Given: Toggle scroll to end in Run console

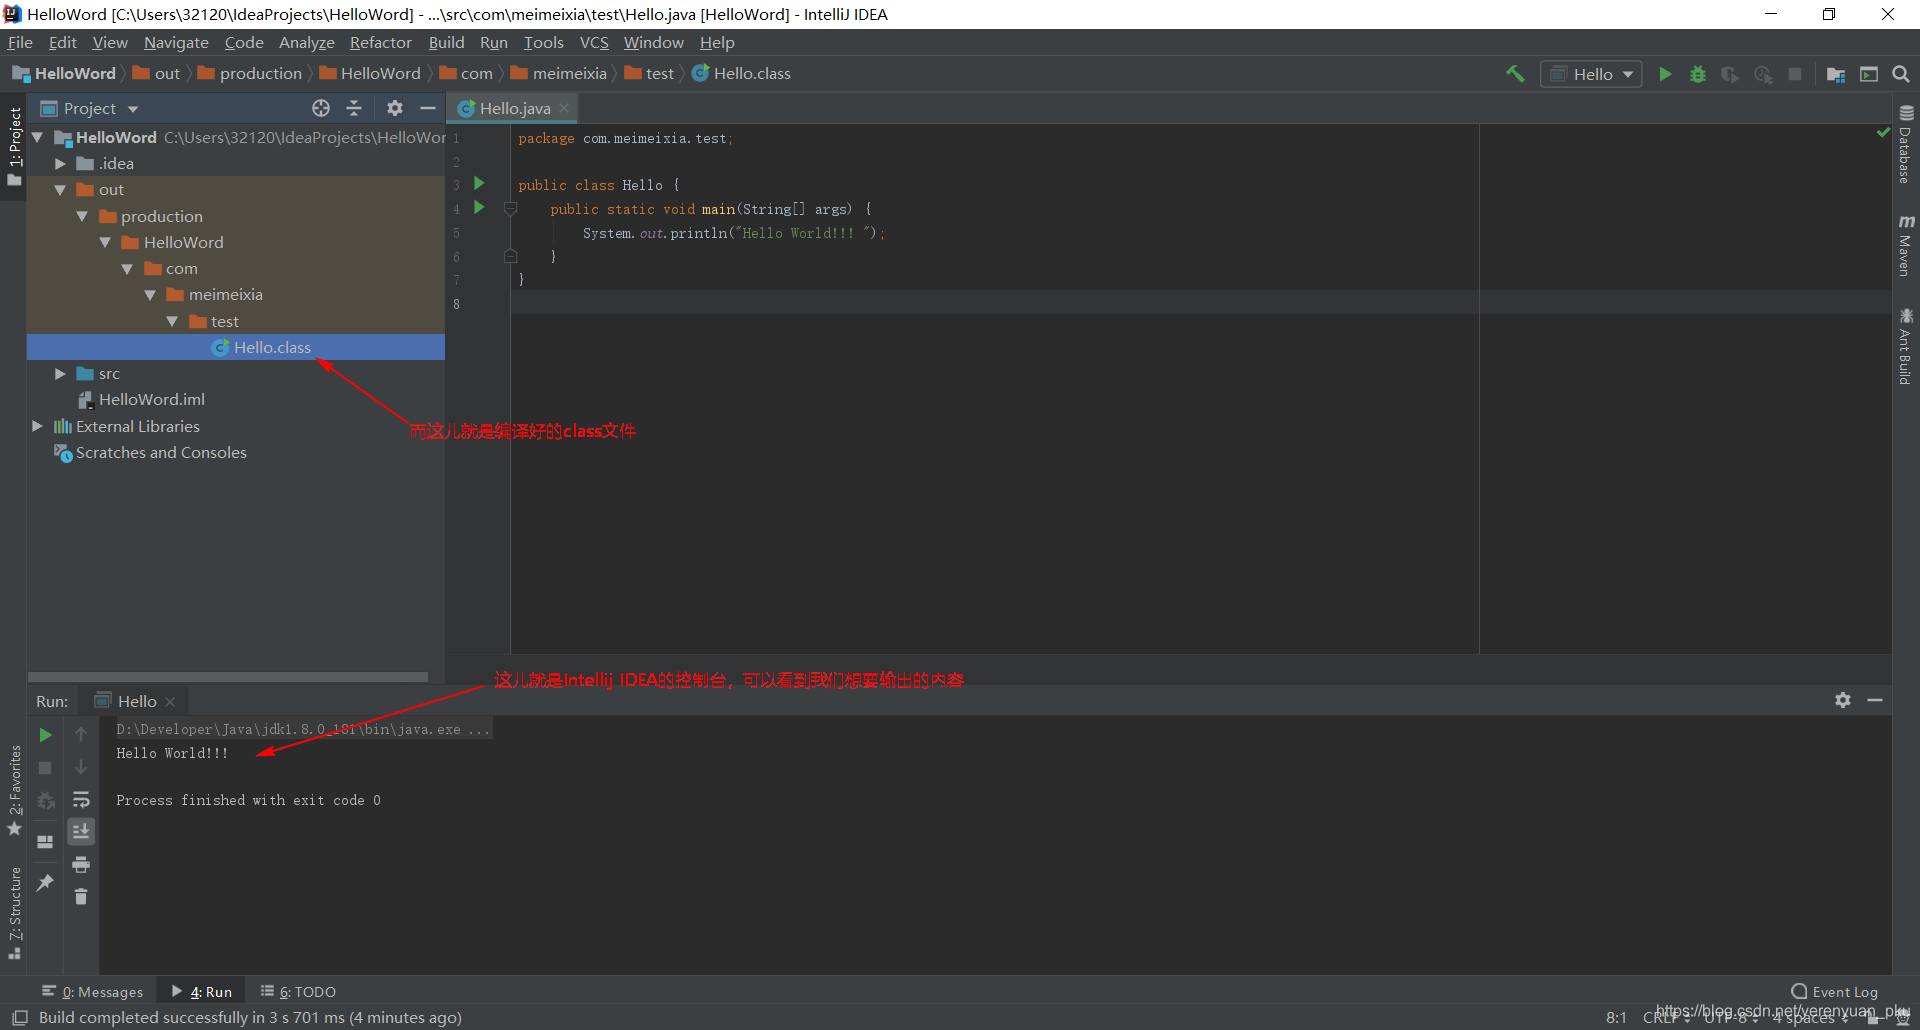Looking at the screenshot, I should tap(81, 831).
